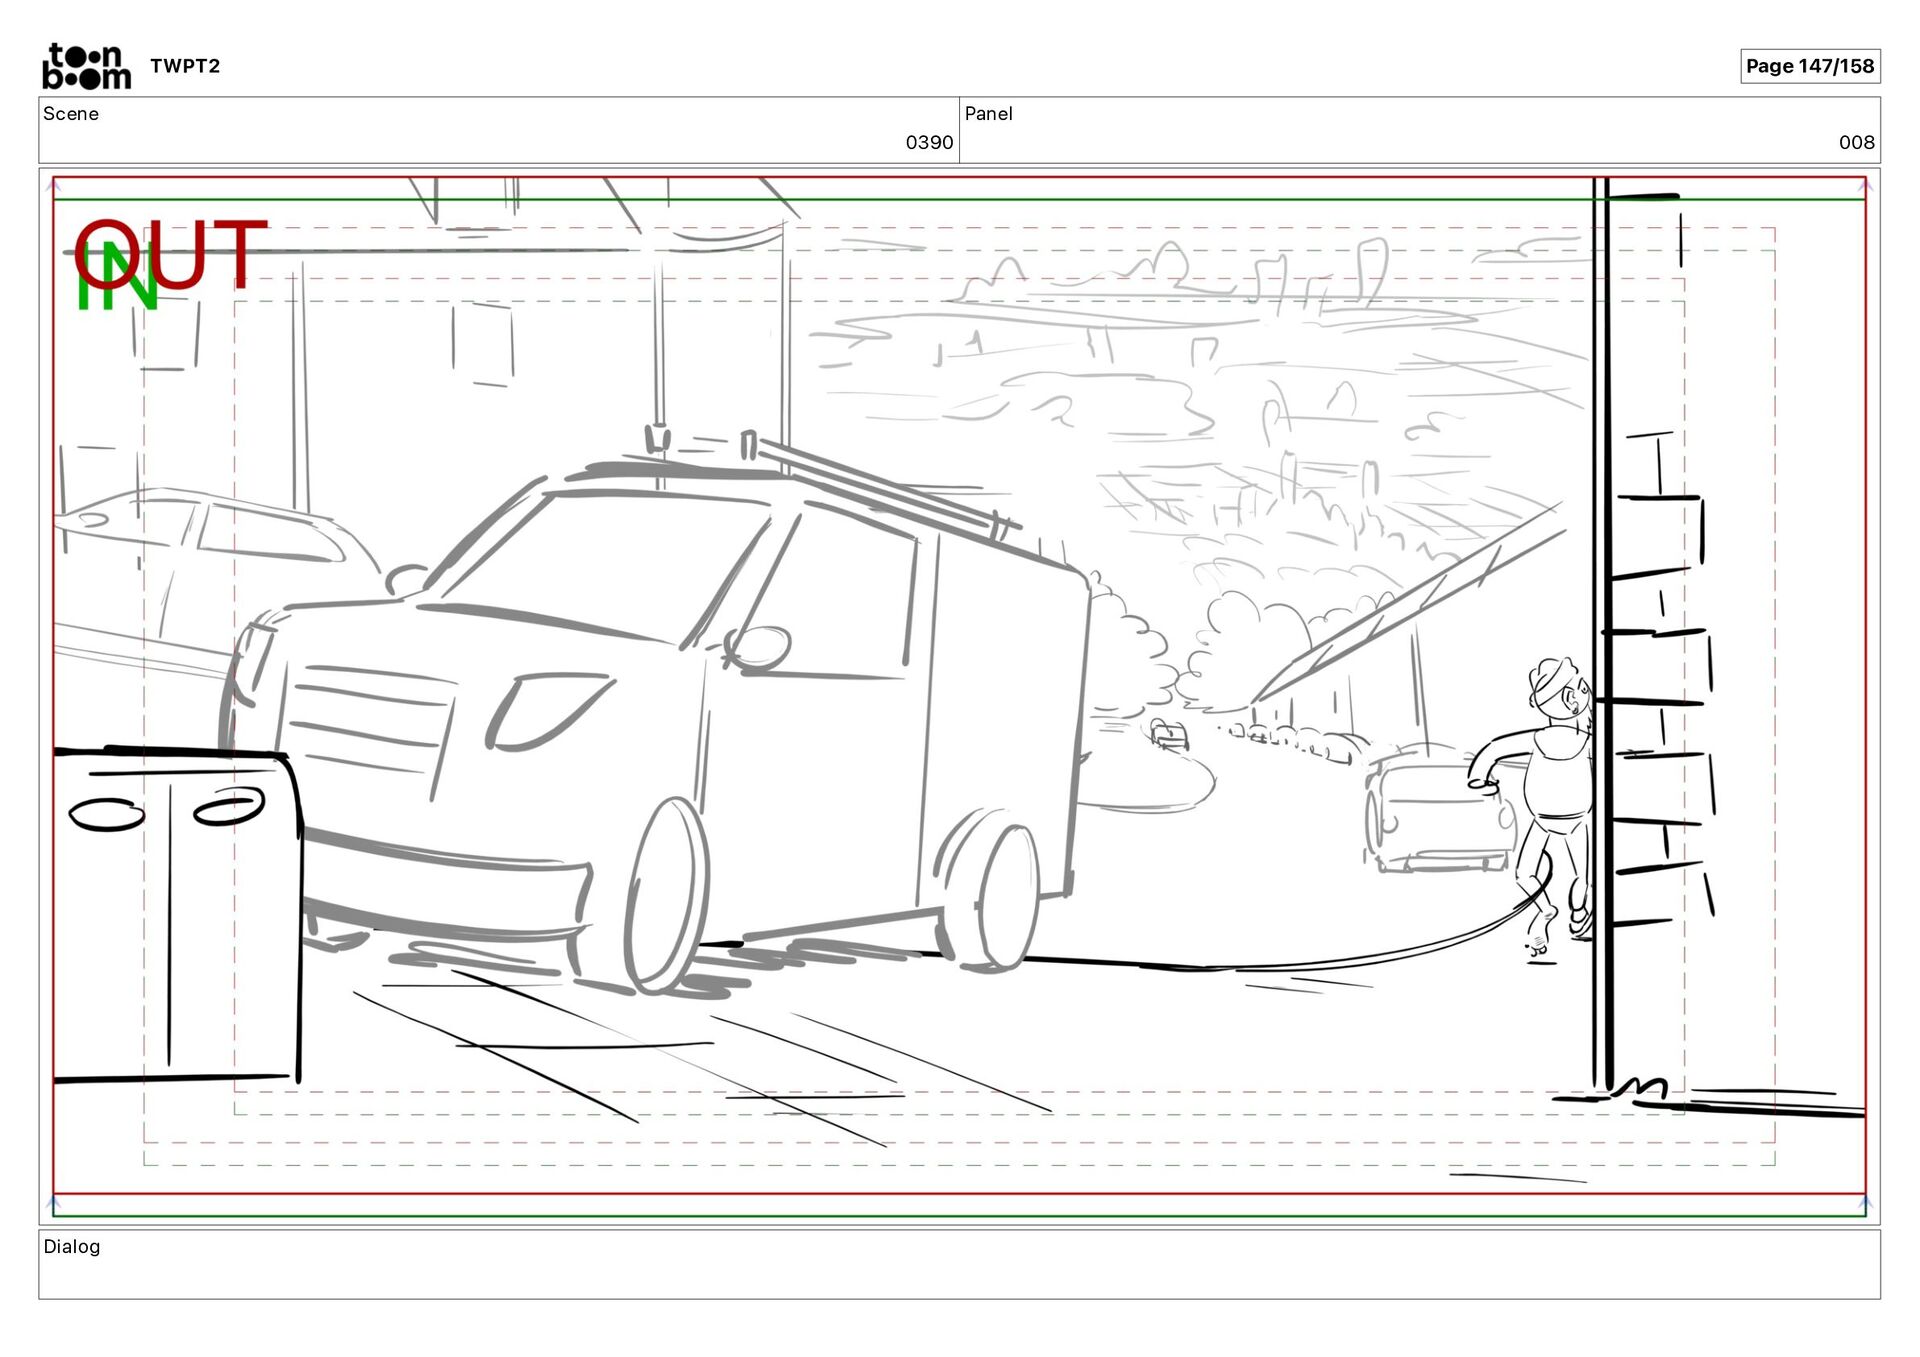
Task: Click the van's front wheel
Action: point(666,895)
